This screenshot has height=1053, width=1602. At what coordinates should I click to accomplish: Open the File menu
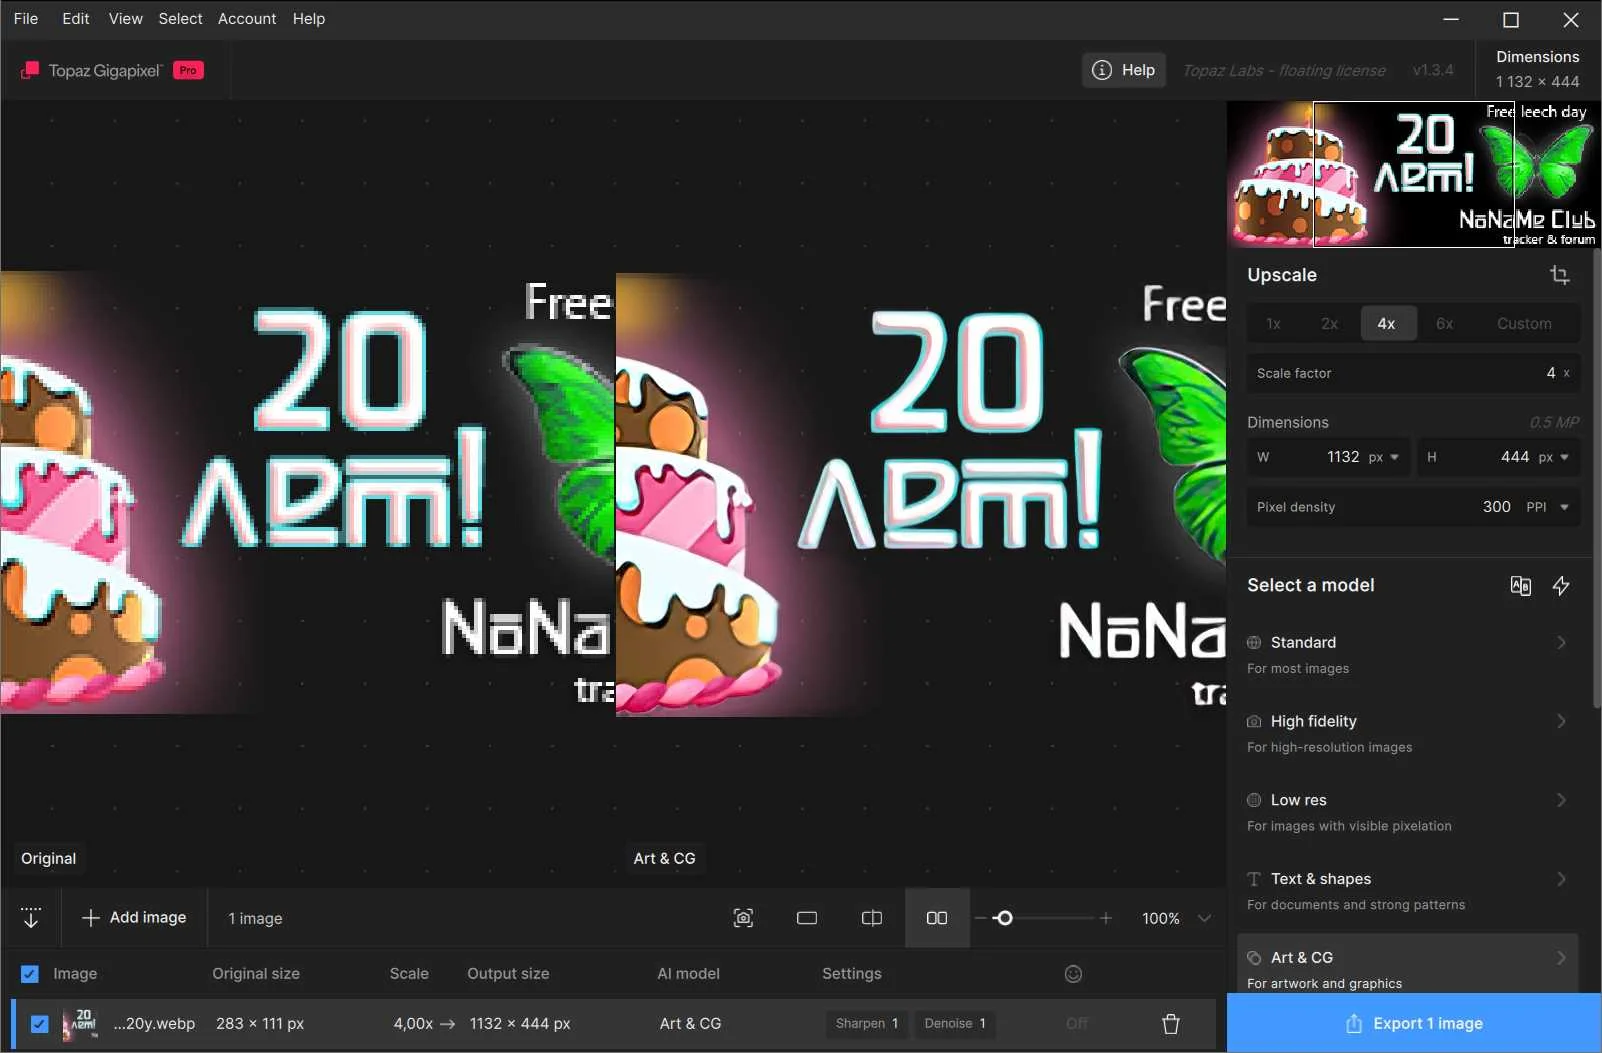26,19
